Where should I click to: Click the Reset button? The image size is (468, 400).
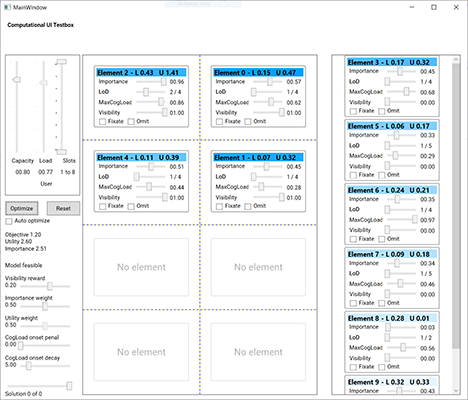63,208
